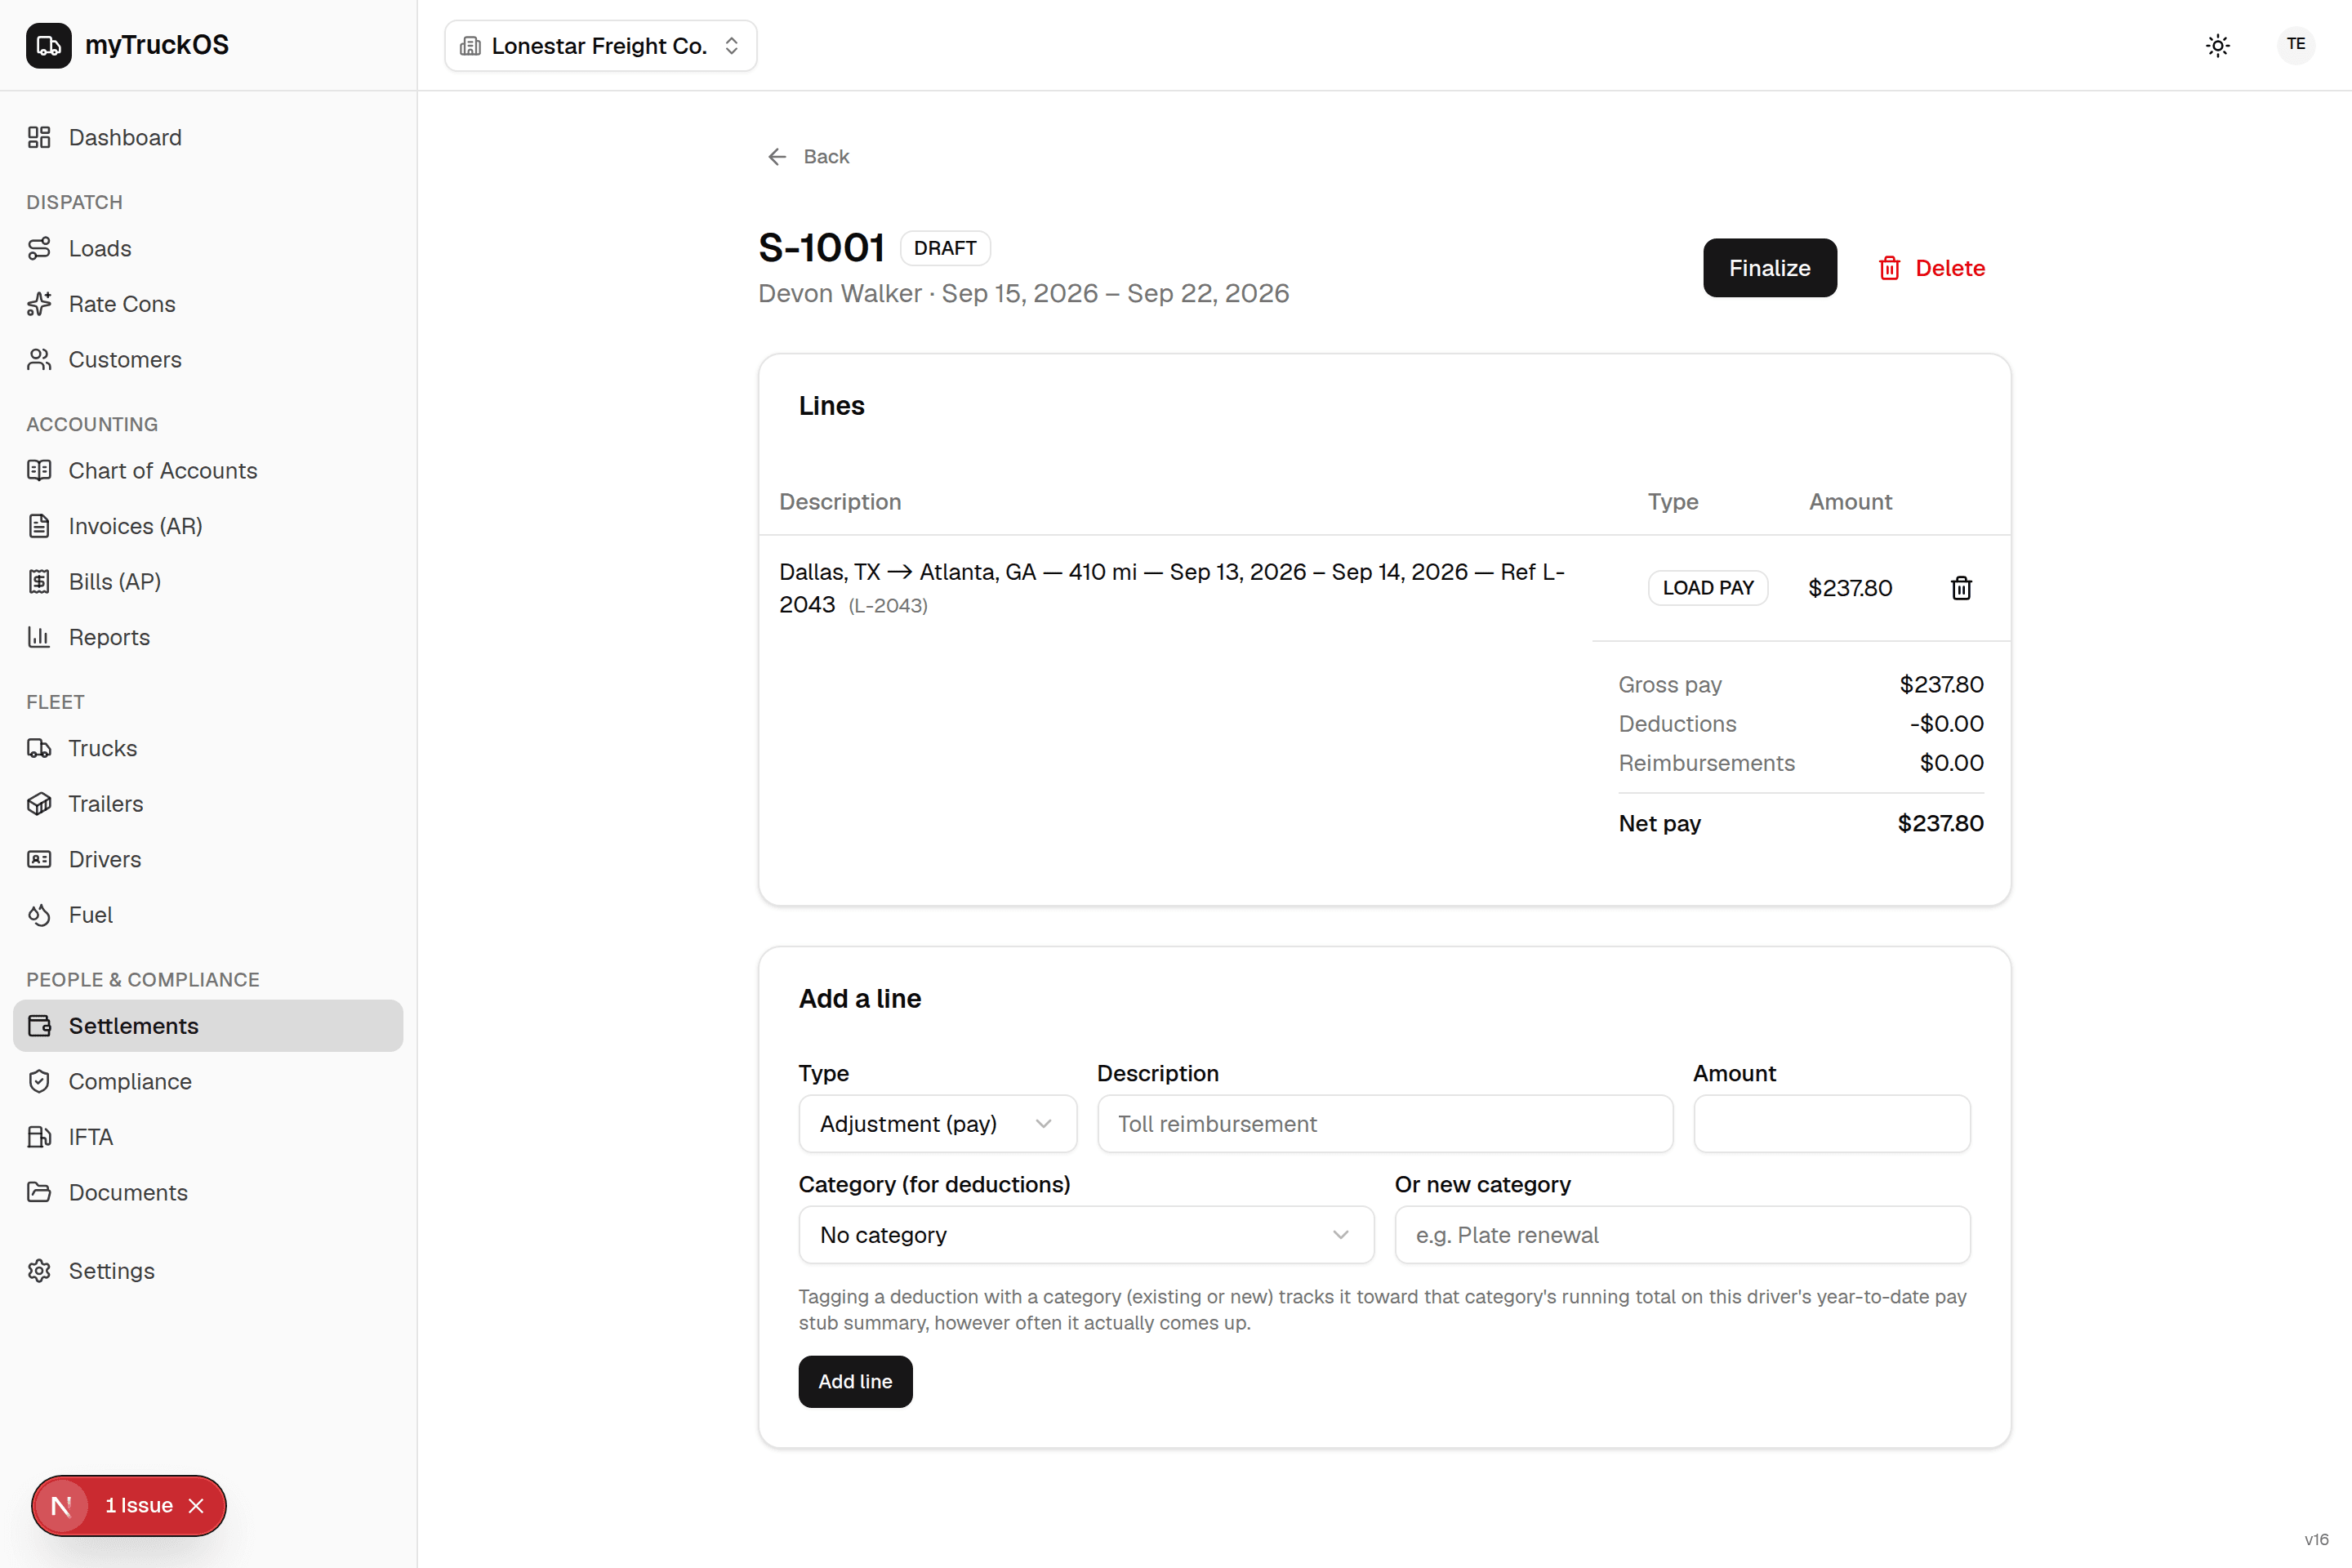Click the Compliance shield icon
The width and height of the screenshot is (2352, 1568).
pos(39,1081)
